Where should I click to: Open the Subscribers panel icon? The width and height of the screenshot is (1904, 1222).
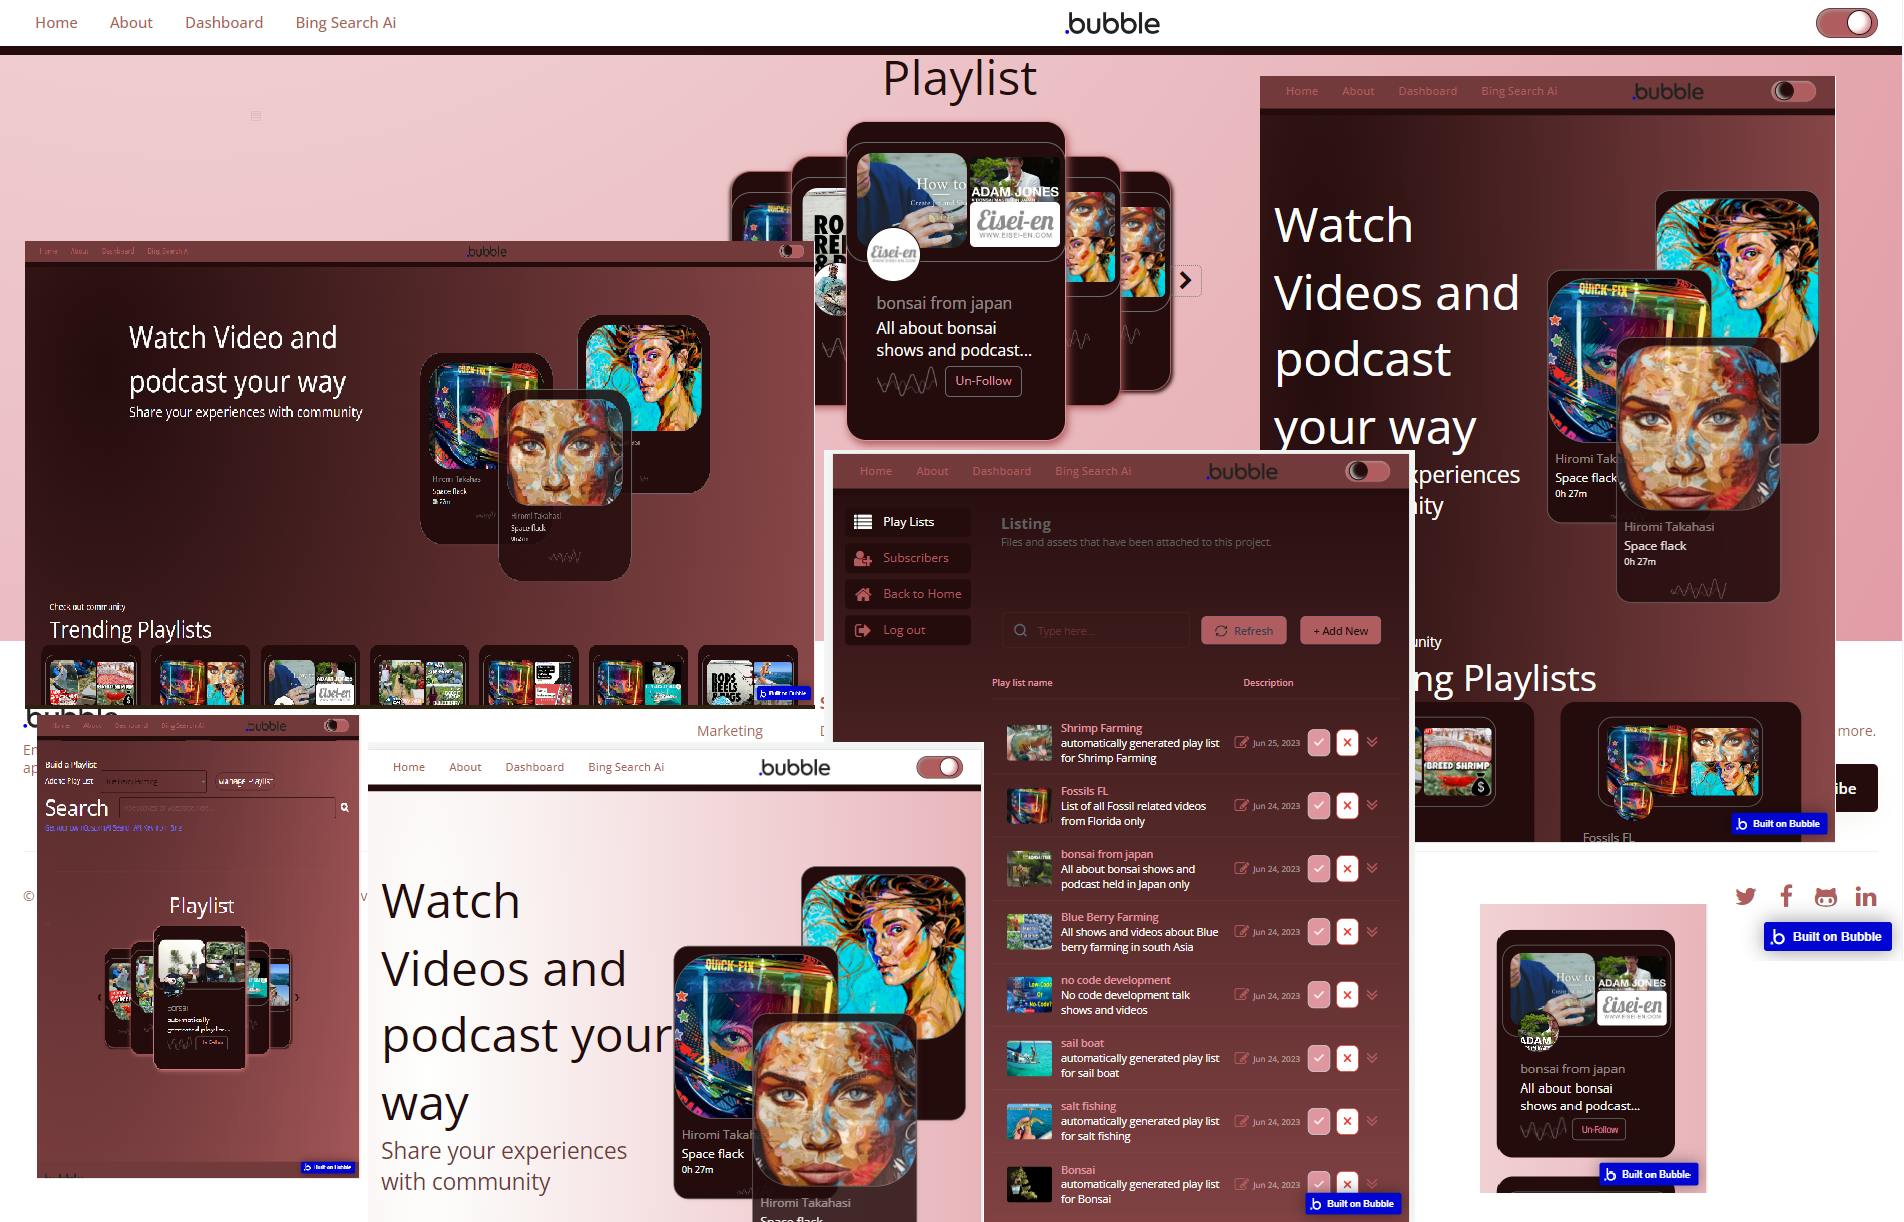[862, 557]
